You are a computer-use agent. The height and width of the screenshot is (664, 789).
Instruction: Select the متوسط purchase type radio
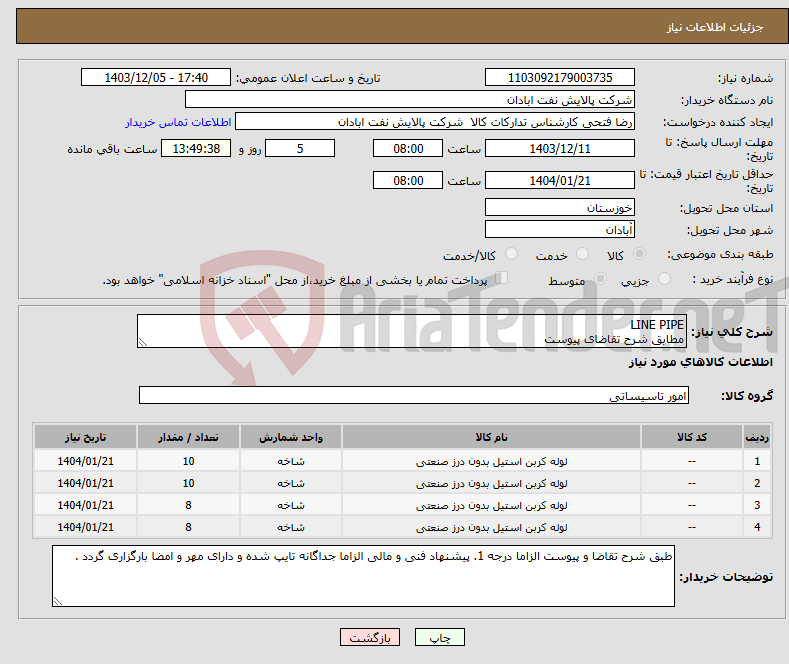600,279
